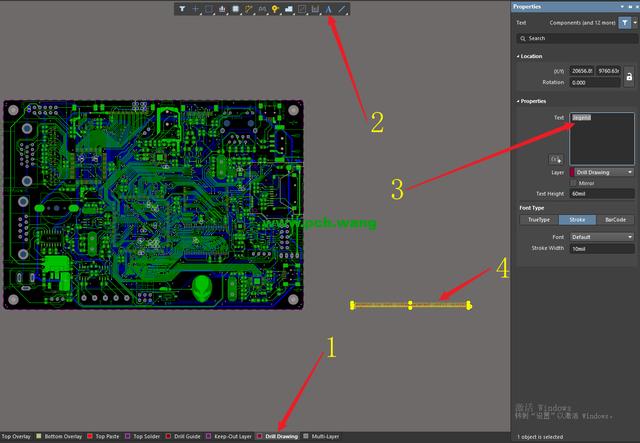Switch to the Top Overlay layer tab
Viewport: 640px width, 443px height.
pos(16,436)
